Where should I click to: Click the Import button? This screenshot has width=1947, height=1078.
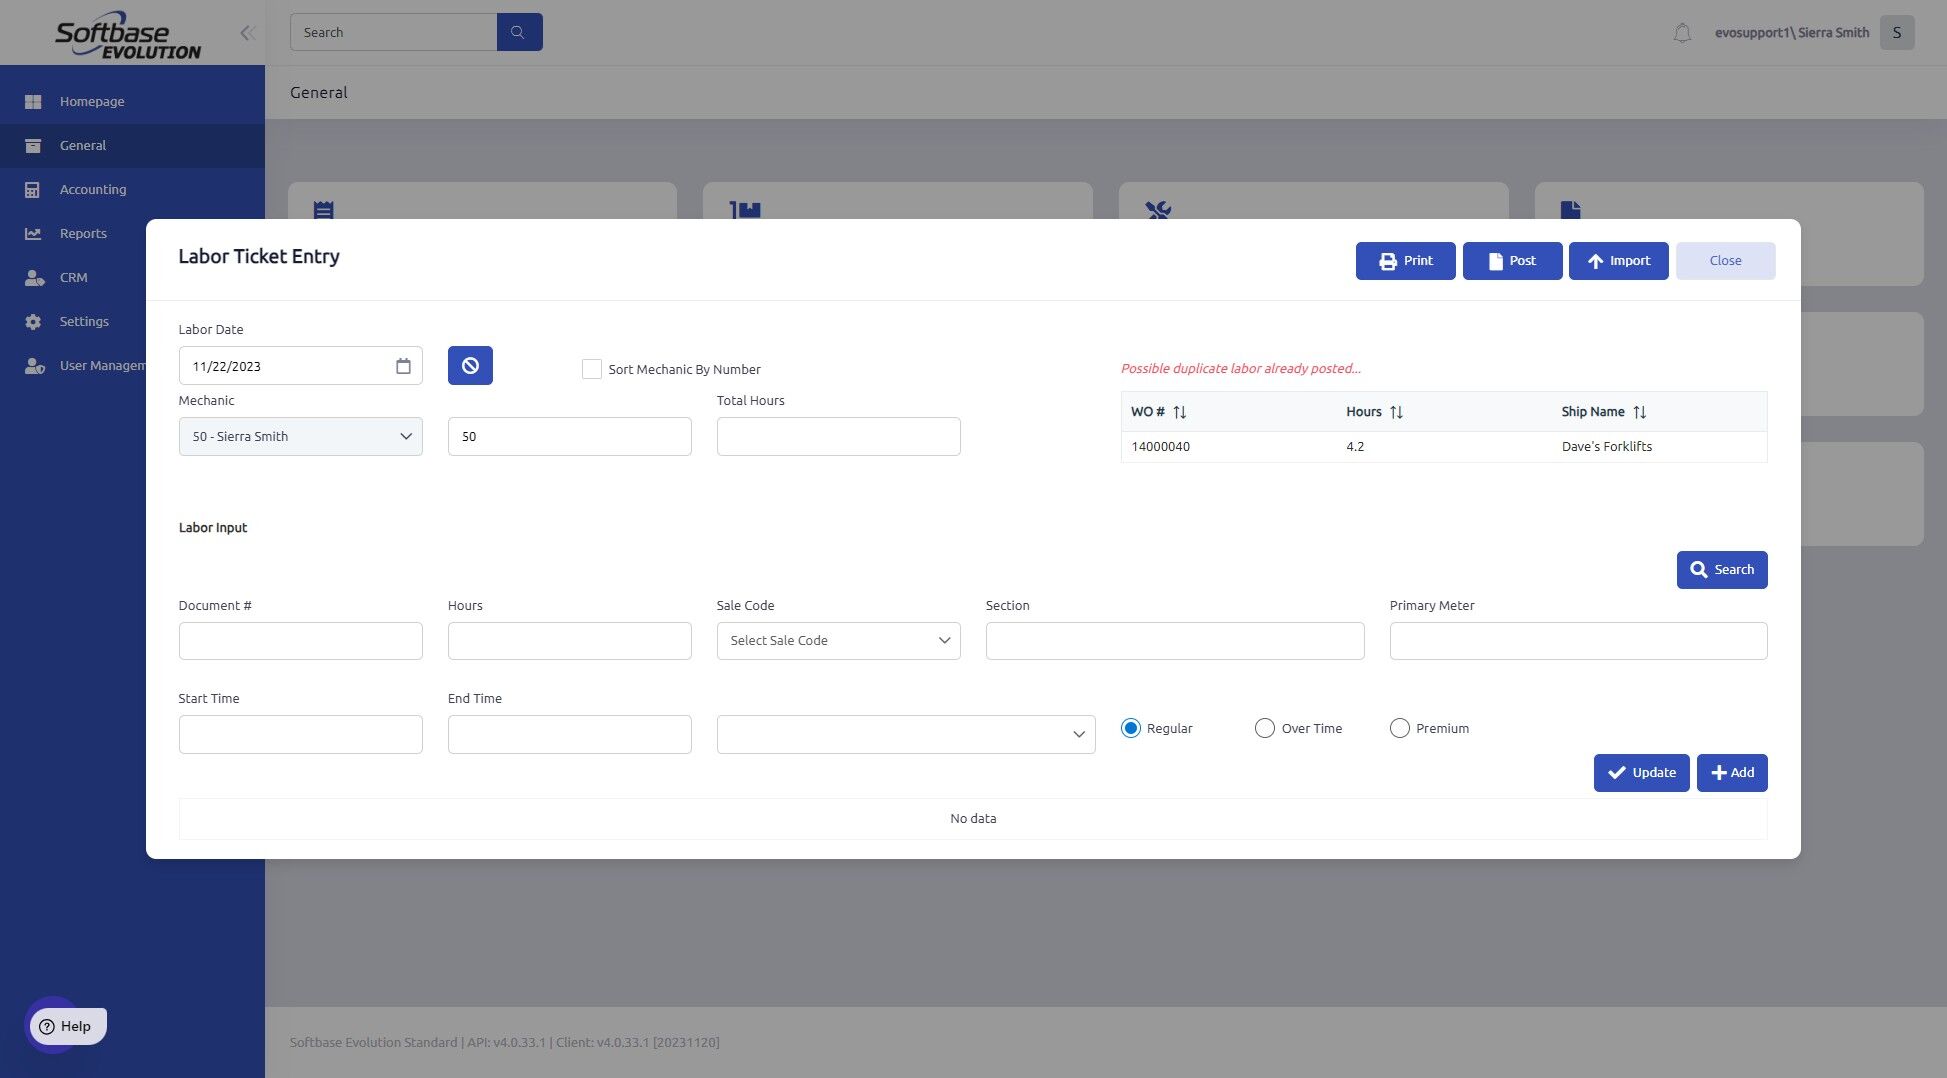[1619, 261]
